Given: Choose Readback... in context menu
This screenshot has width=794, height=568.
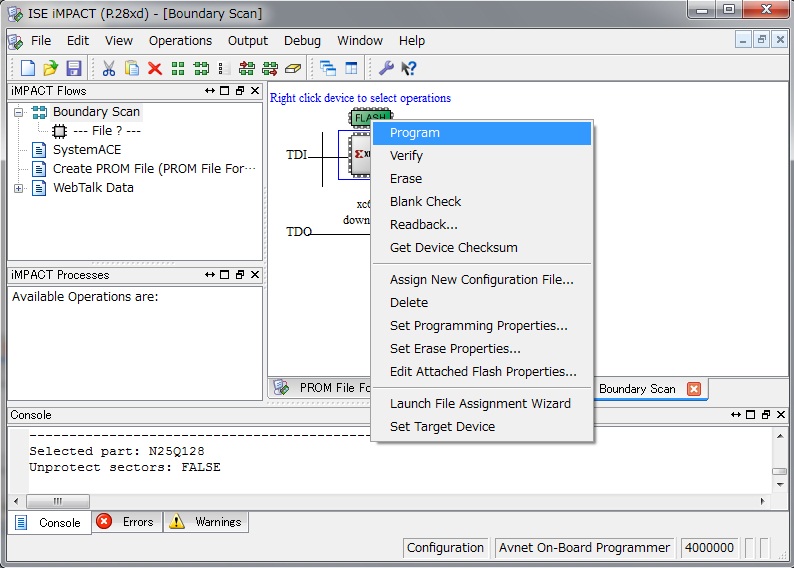Looking at the screenshot, I should tap(482, 224).
